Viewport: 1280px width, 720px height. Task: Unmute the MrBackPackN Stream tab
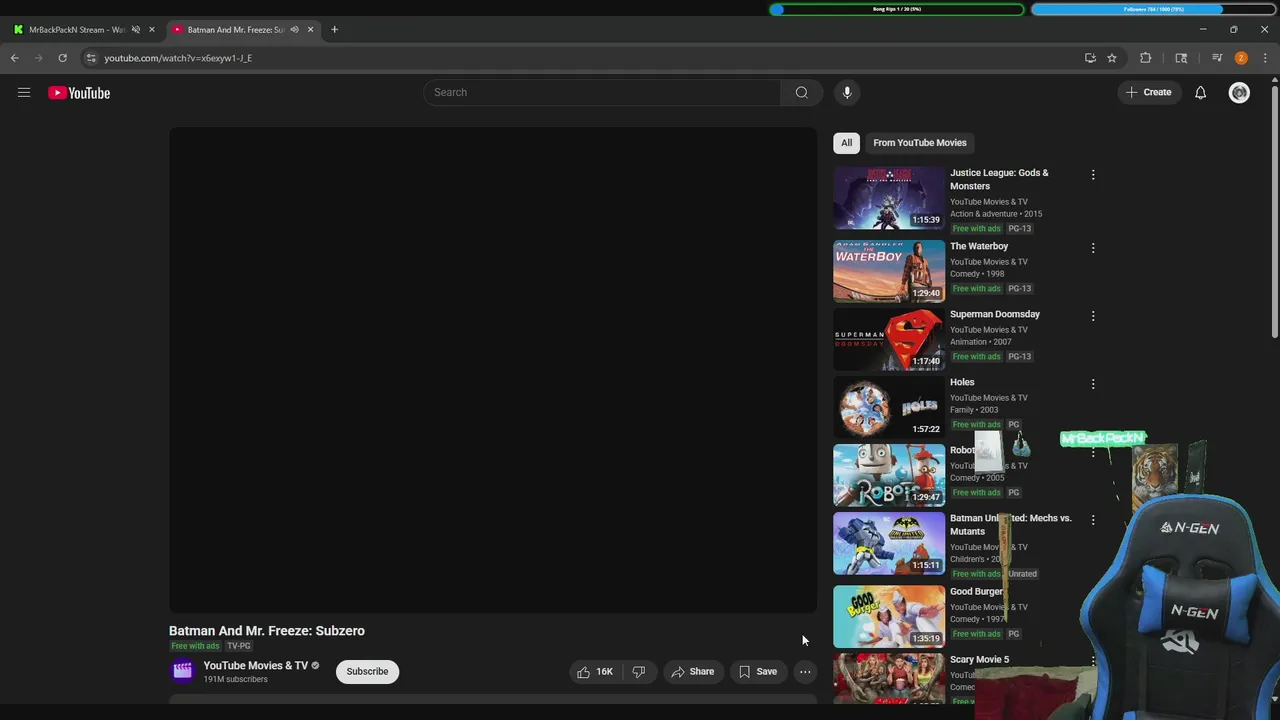136,30
